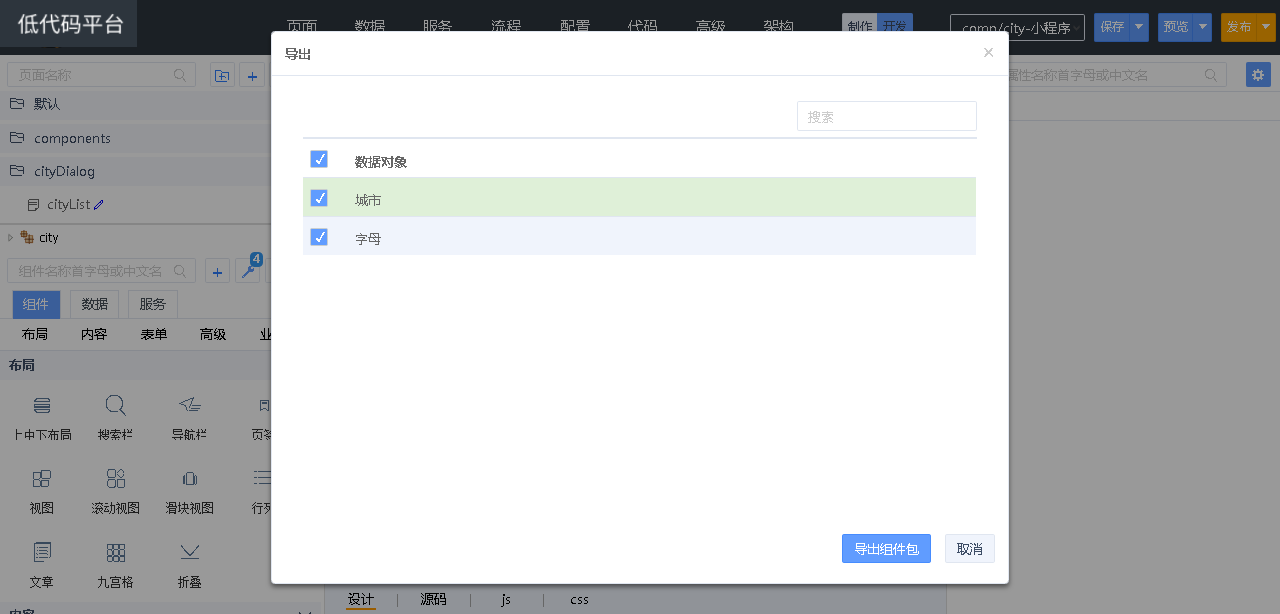
Task: Choose the 滚动视图 scroll view component
Action: click(x=116, y=479)
